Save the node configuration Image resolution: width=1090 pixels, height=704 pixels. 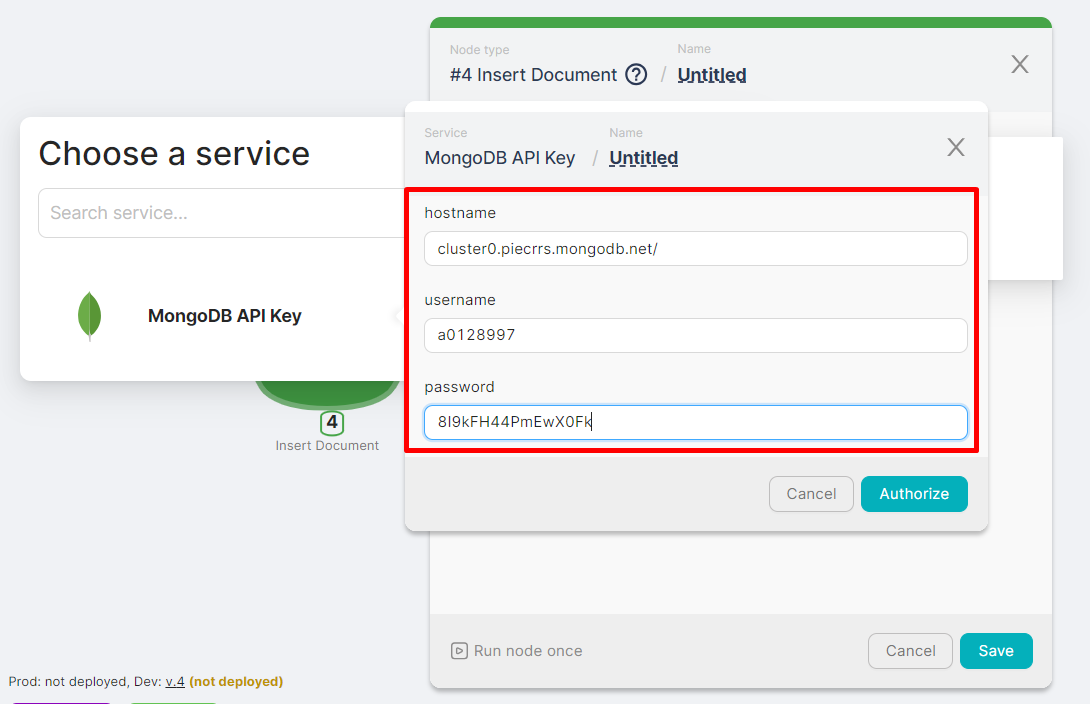click(995, 651)
